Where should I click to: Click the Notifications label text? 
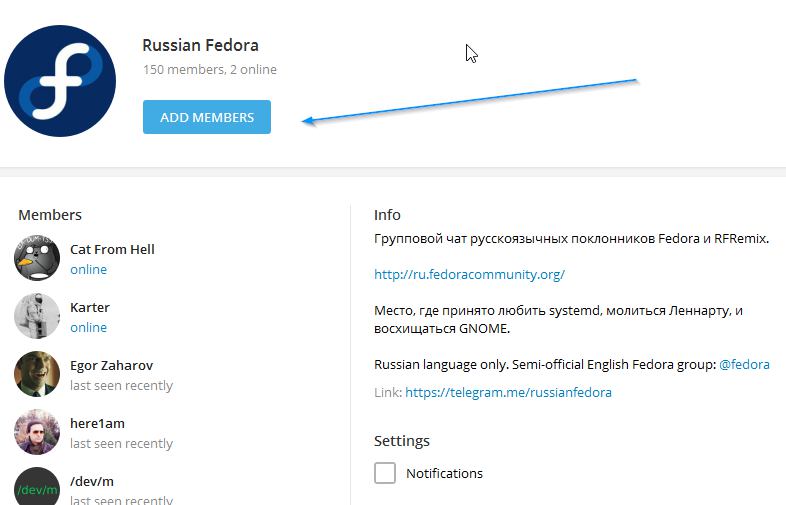(x=444, y=473)
